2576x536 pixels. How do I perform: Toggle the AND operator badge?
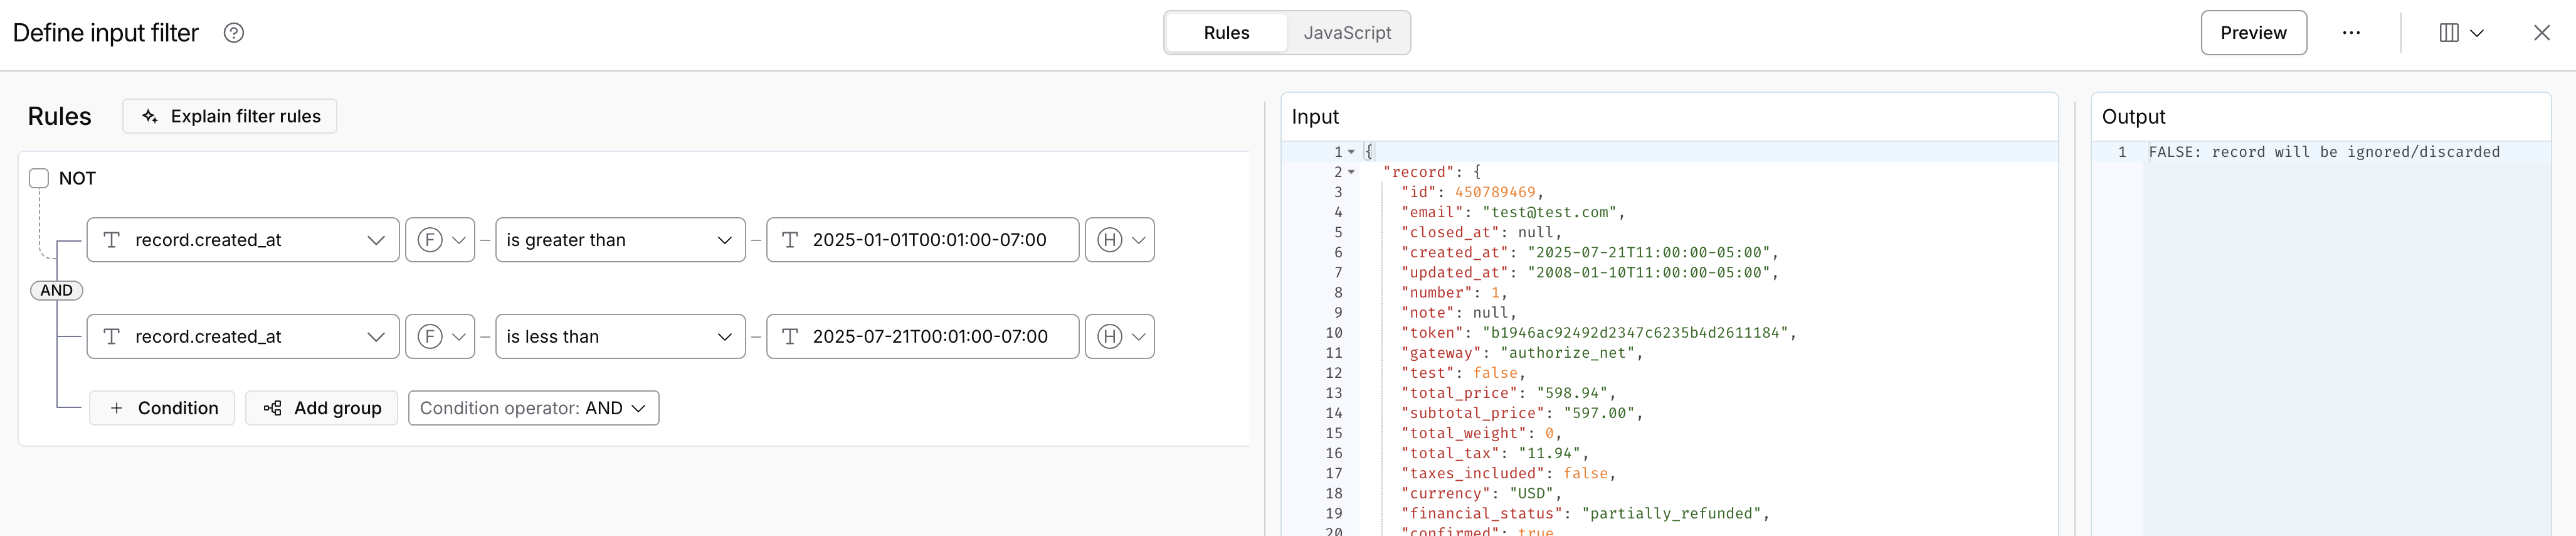click(57, 290)
